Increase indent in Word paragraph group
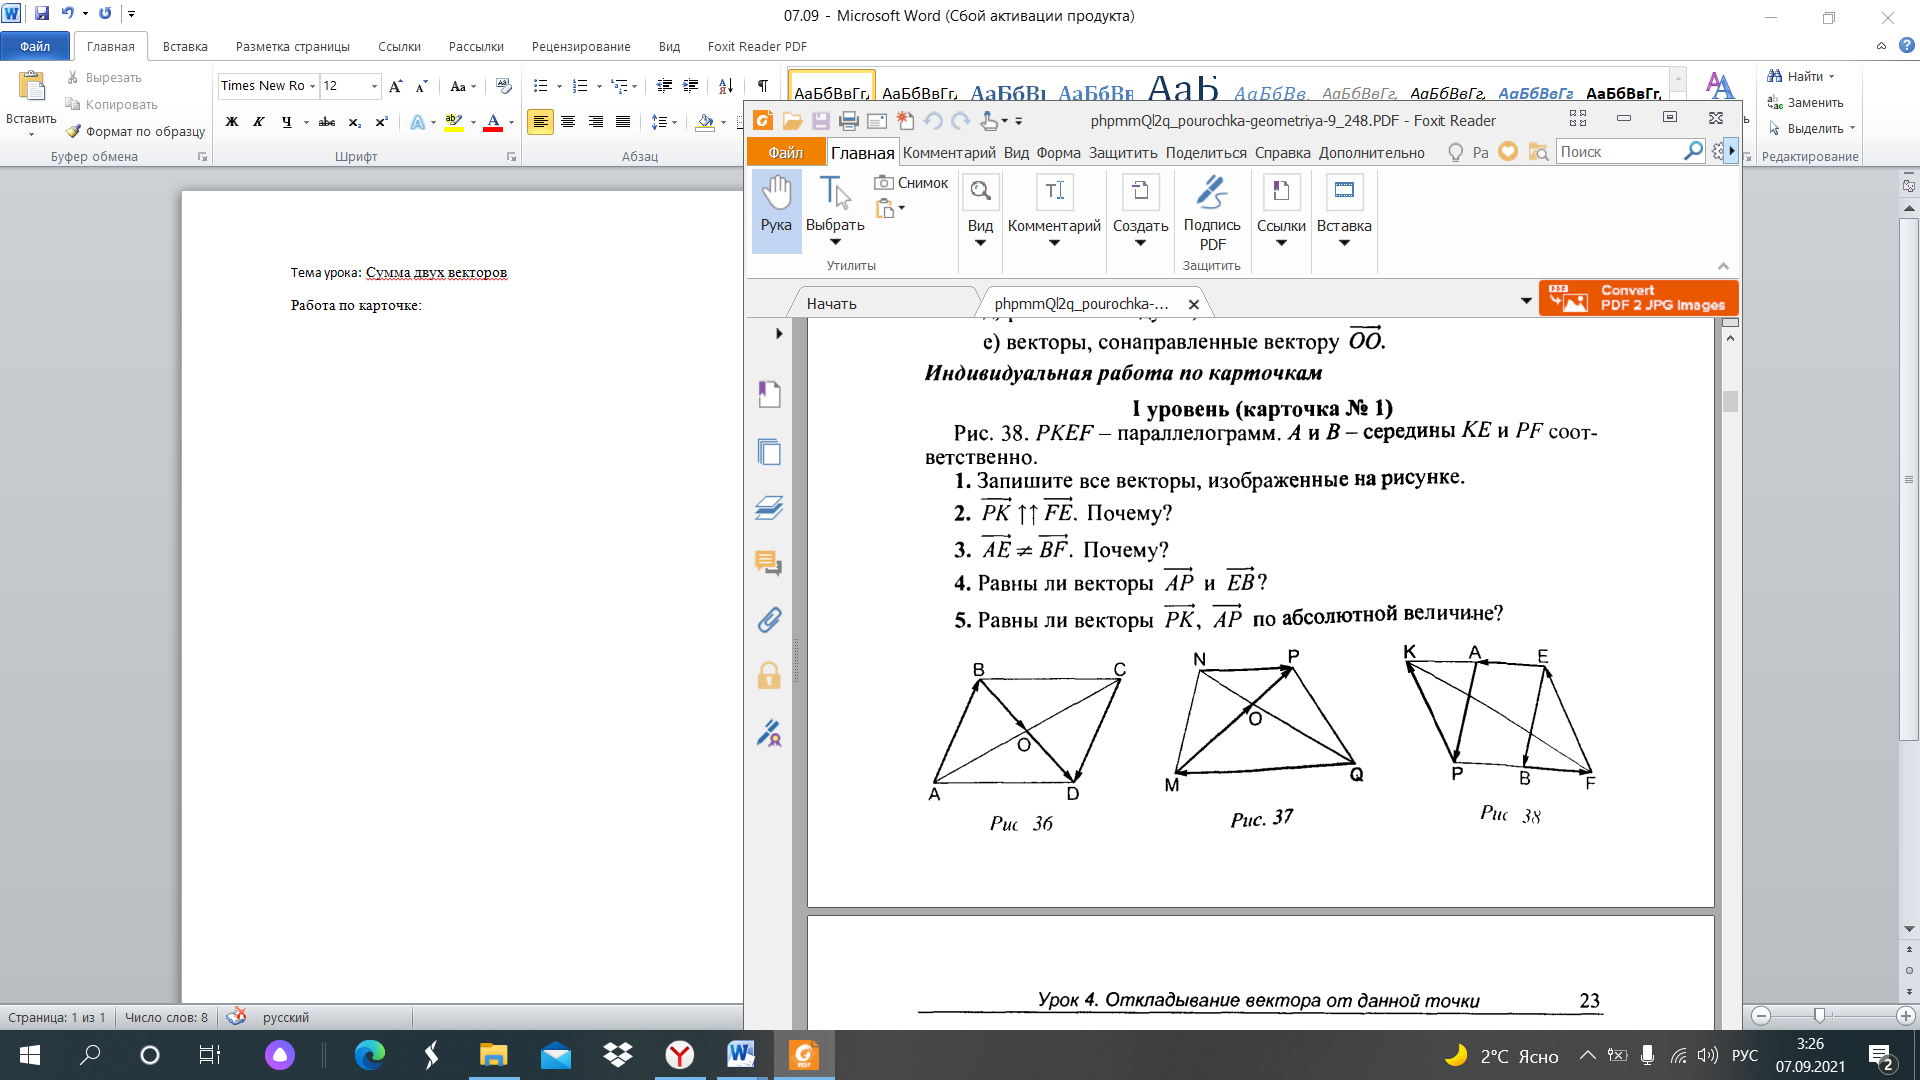Screen dimensions: 1920x1080 tap(690, 86)
